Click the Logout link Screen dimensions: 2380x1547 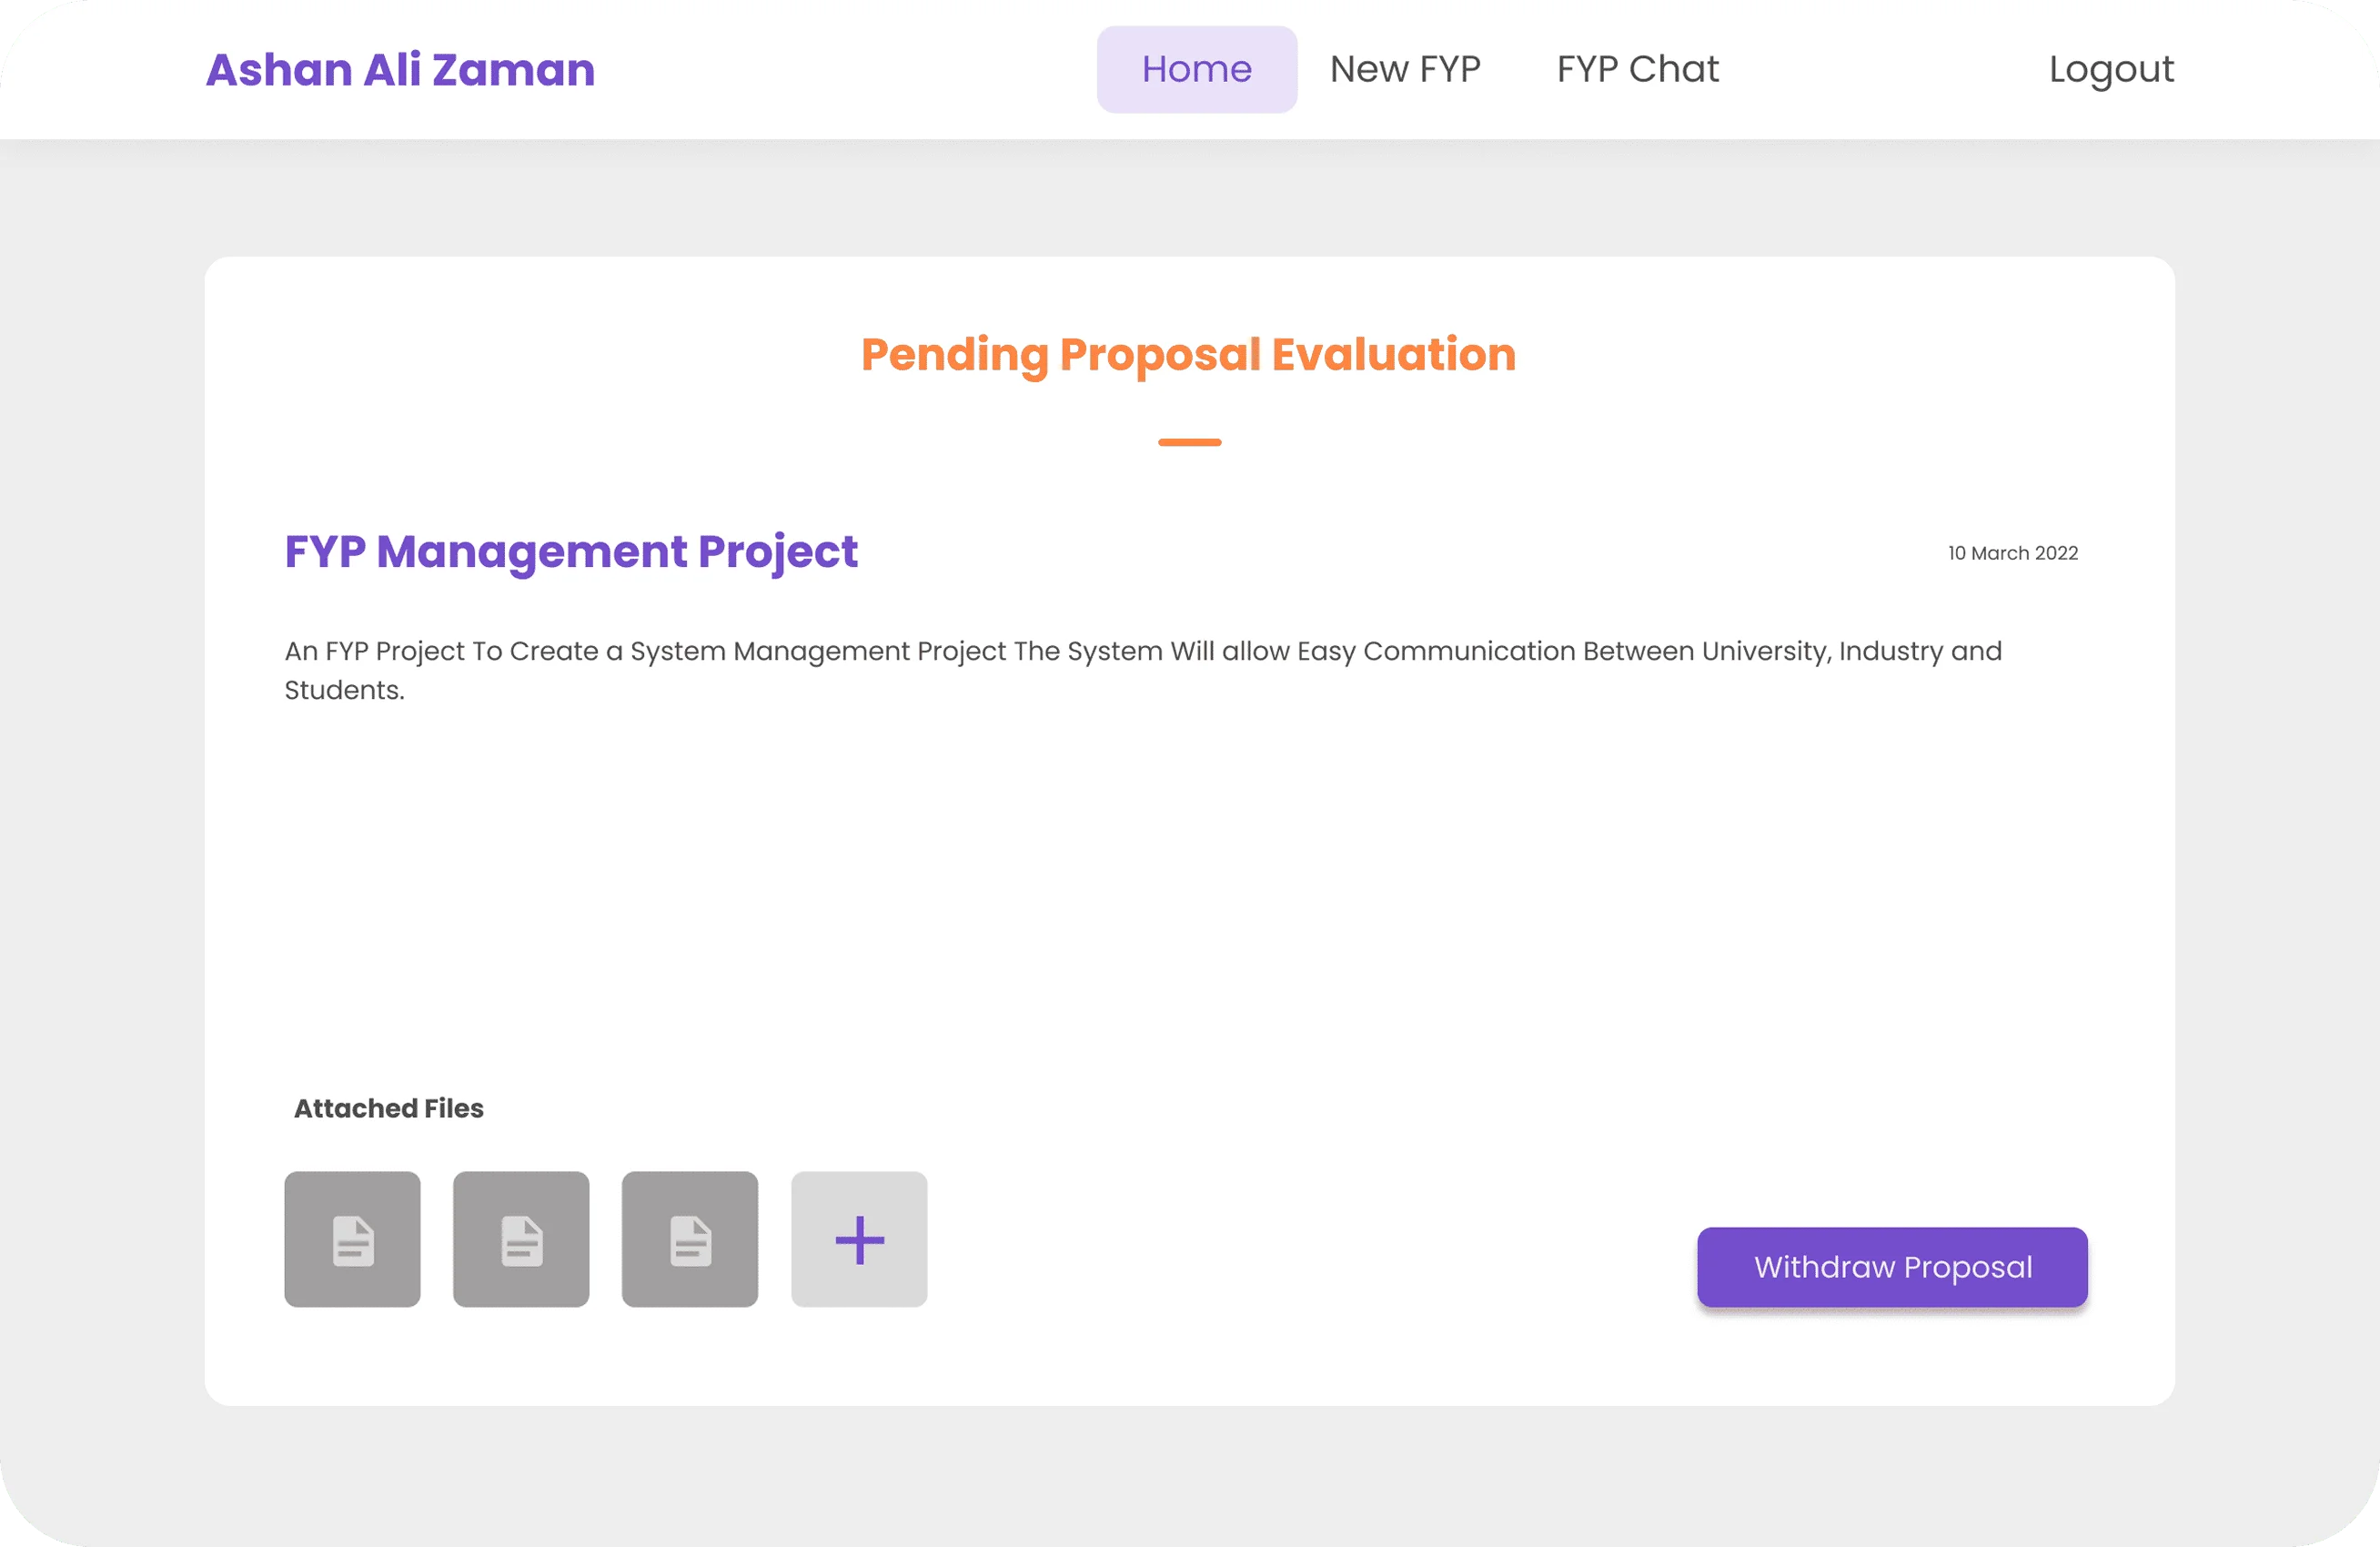[2110, 69]
